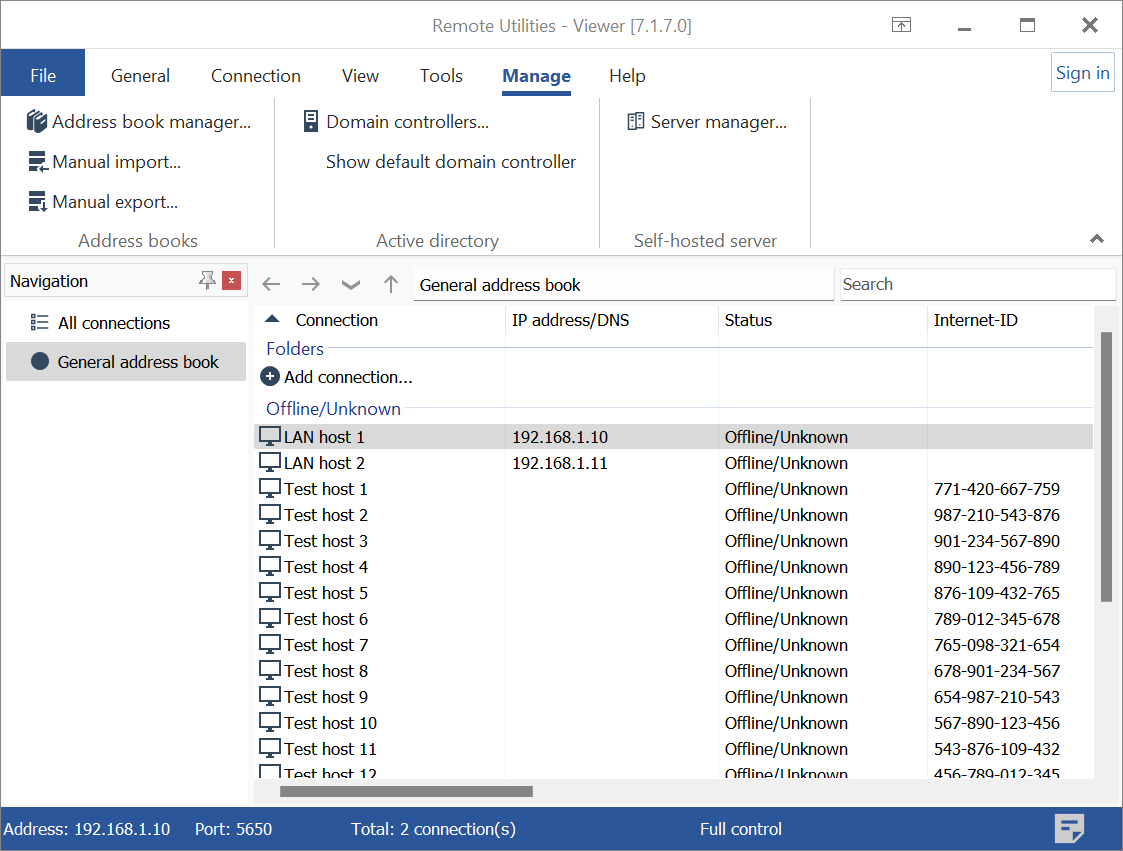Click into the Search field

point(976,284)
